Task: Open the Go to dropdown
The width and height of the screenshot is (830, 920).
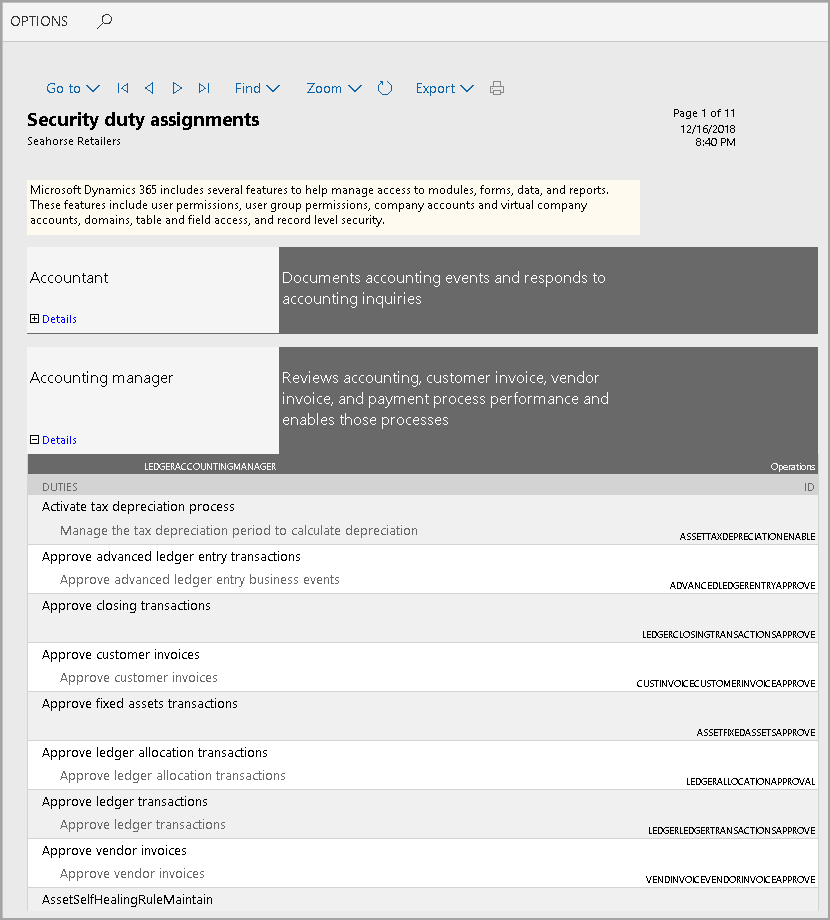Action: (x=73, y=88)
